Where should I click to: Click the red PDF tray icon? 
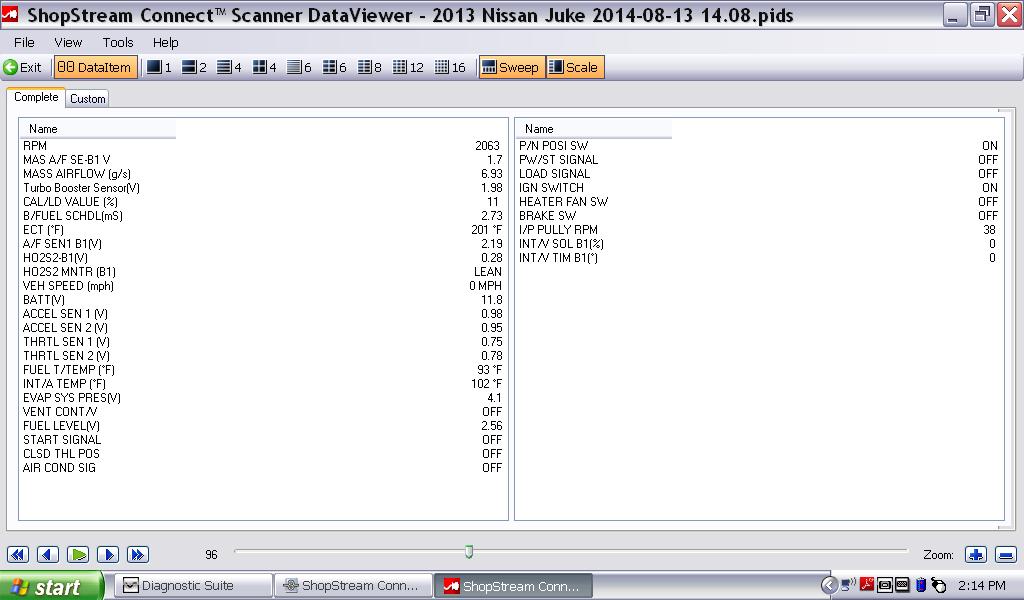tap(867, 584)
